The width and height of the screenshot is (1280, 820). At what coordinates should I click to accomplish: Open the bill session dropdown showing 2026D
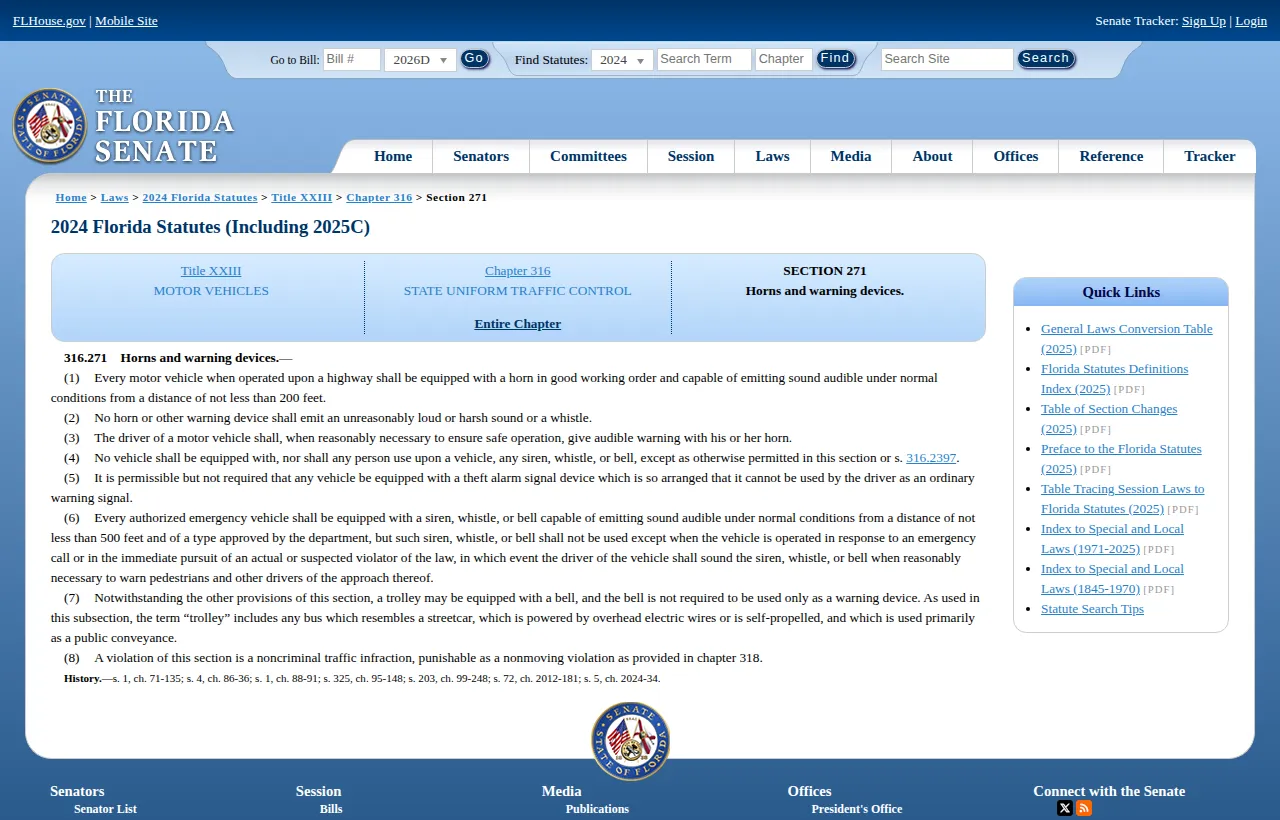click(x=420, y=59)
